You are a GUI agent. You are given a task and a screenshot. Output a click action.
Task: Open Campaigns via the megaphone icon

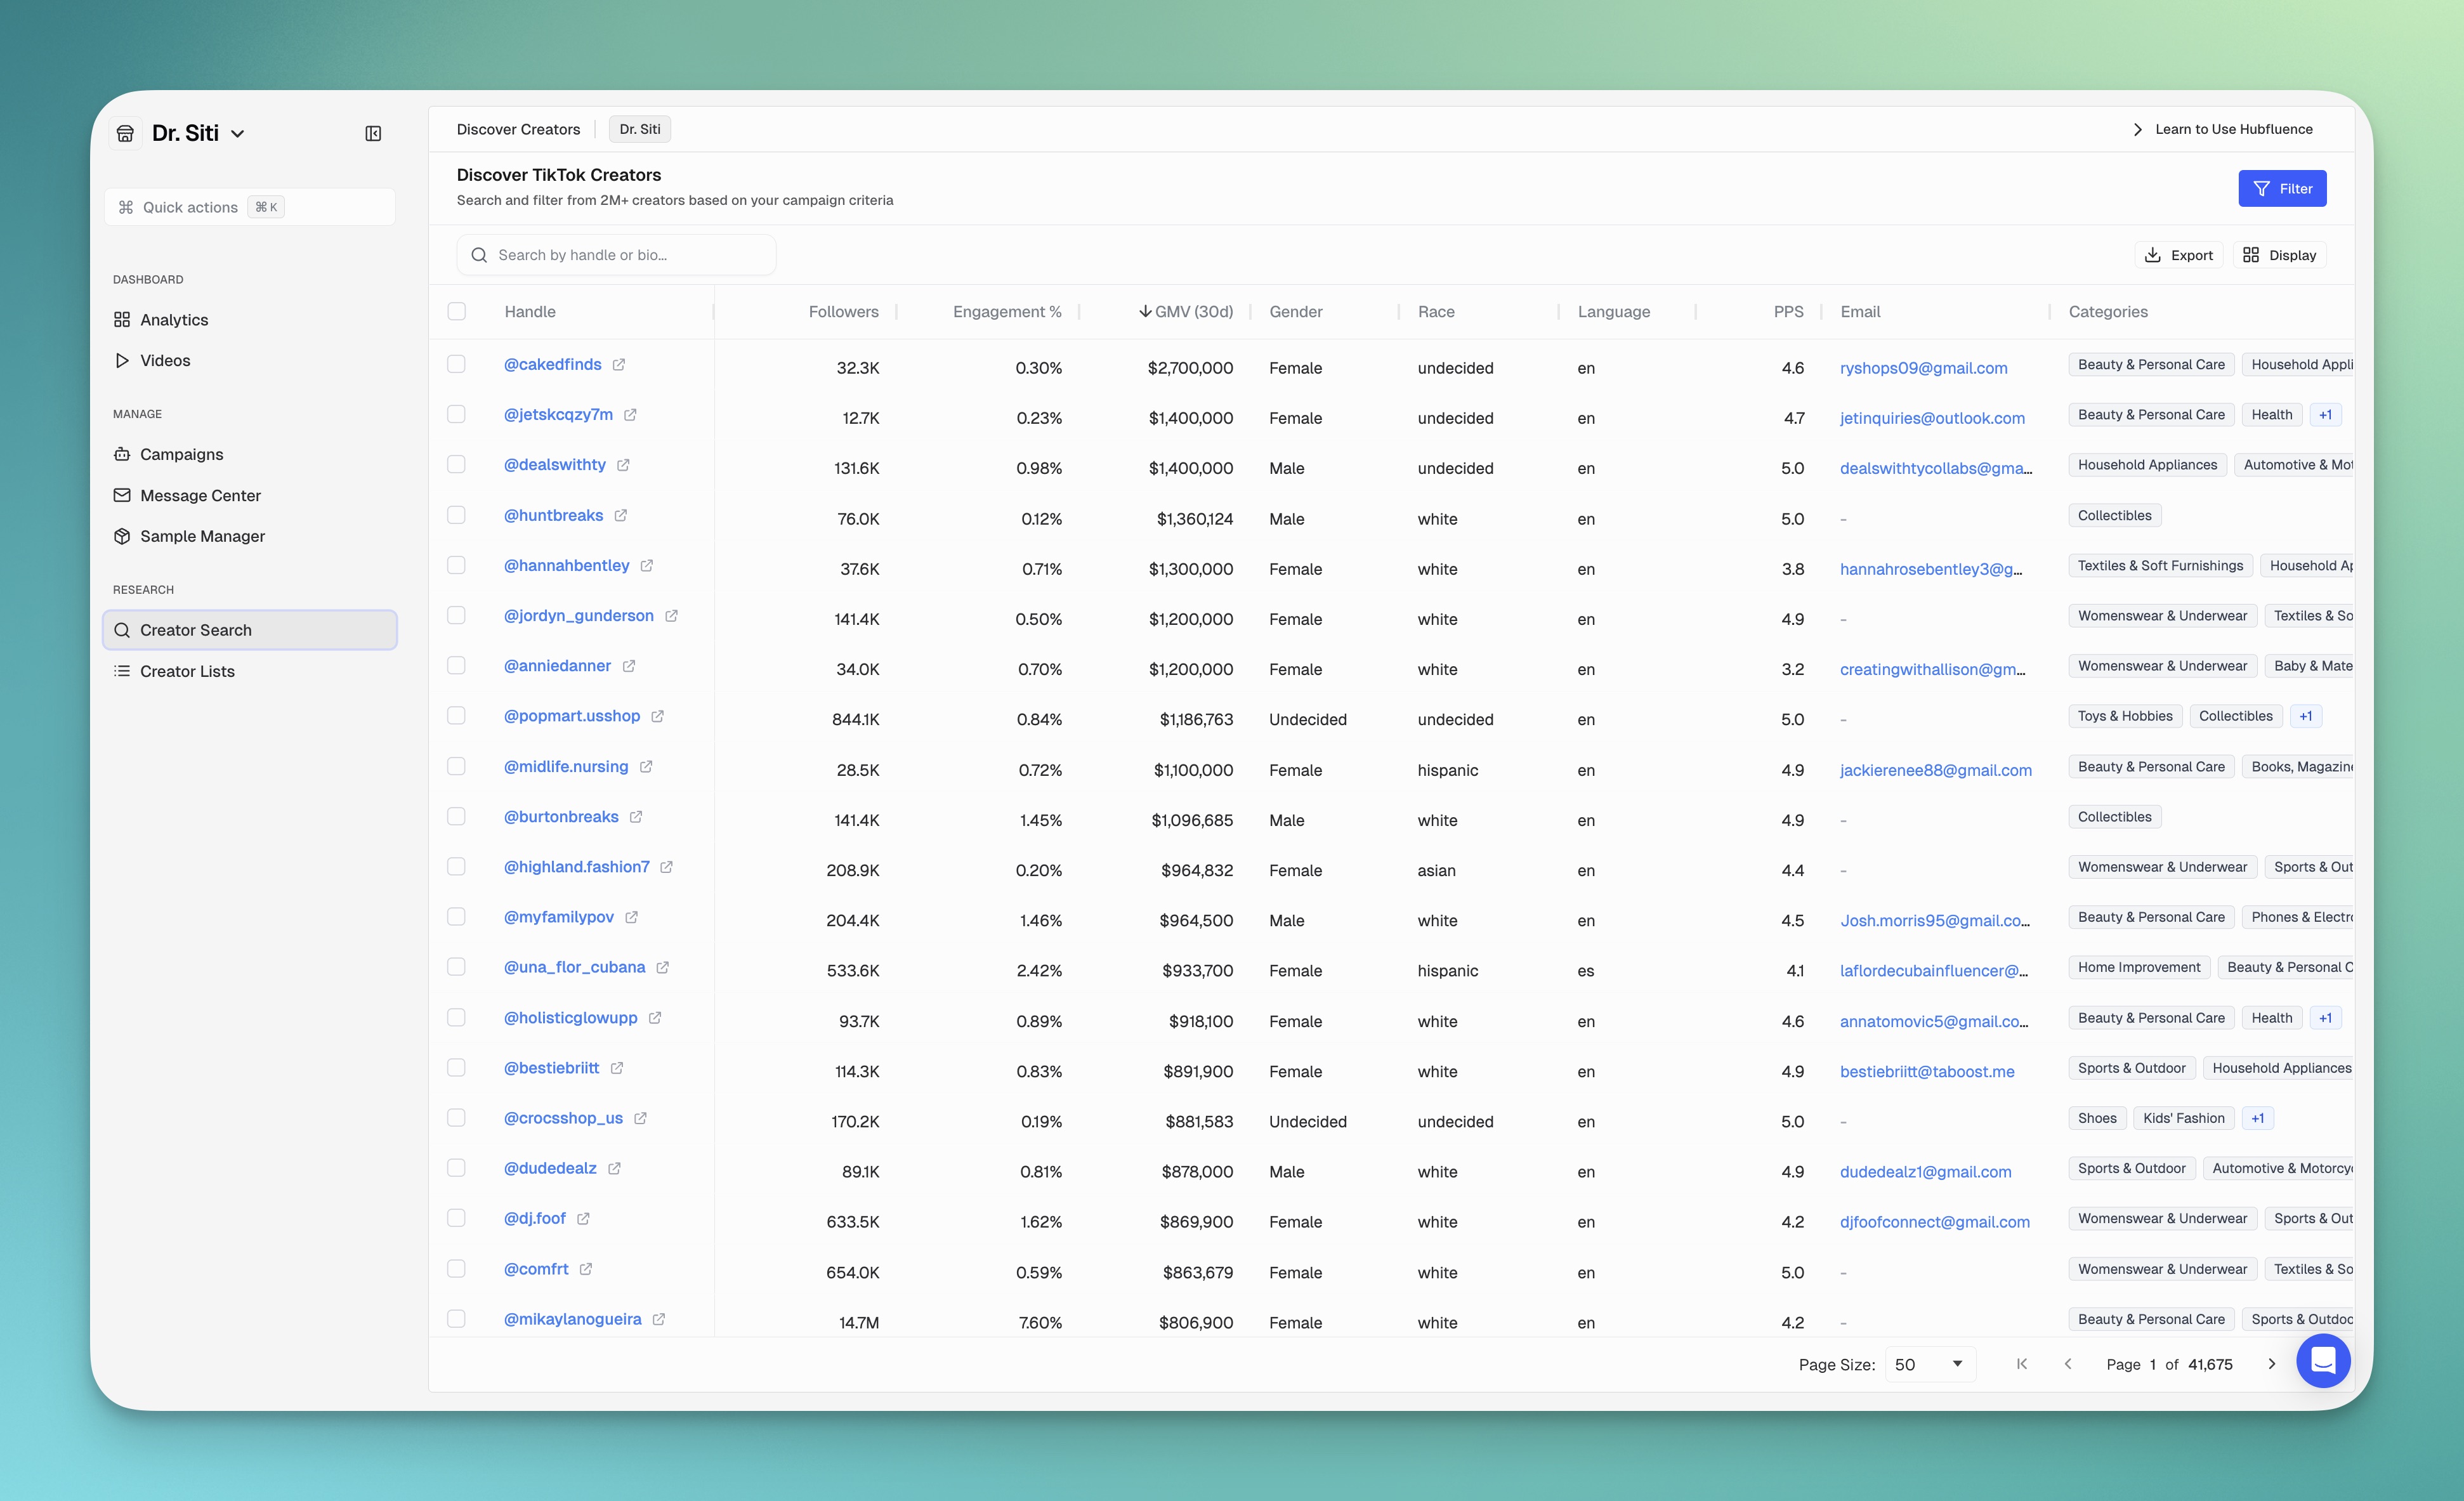(122, 453)
